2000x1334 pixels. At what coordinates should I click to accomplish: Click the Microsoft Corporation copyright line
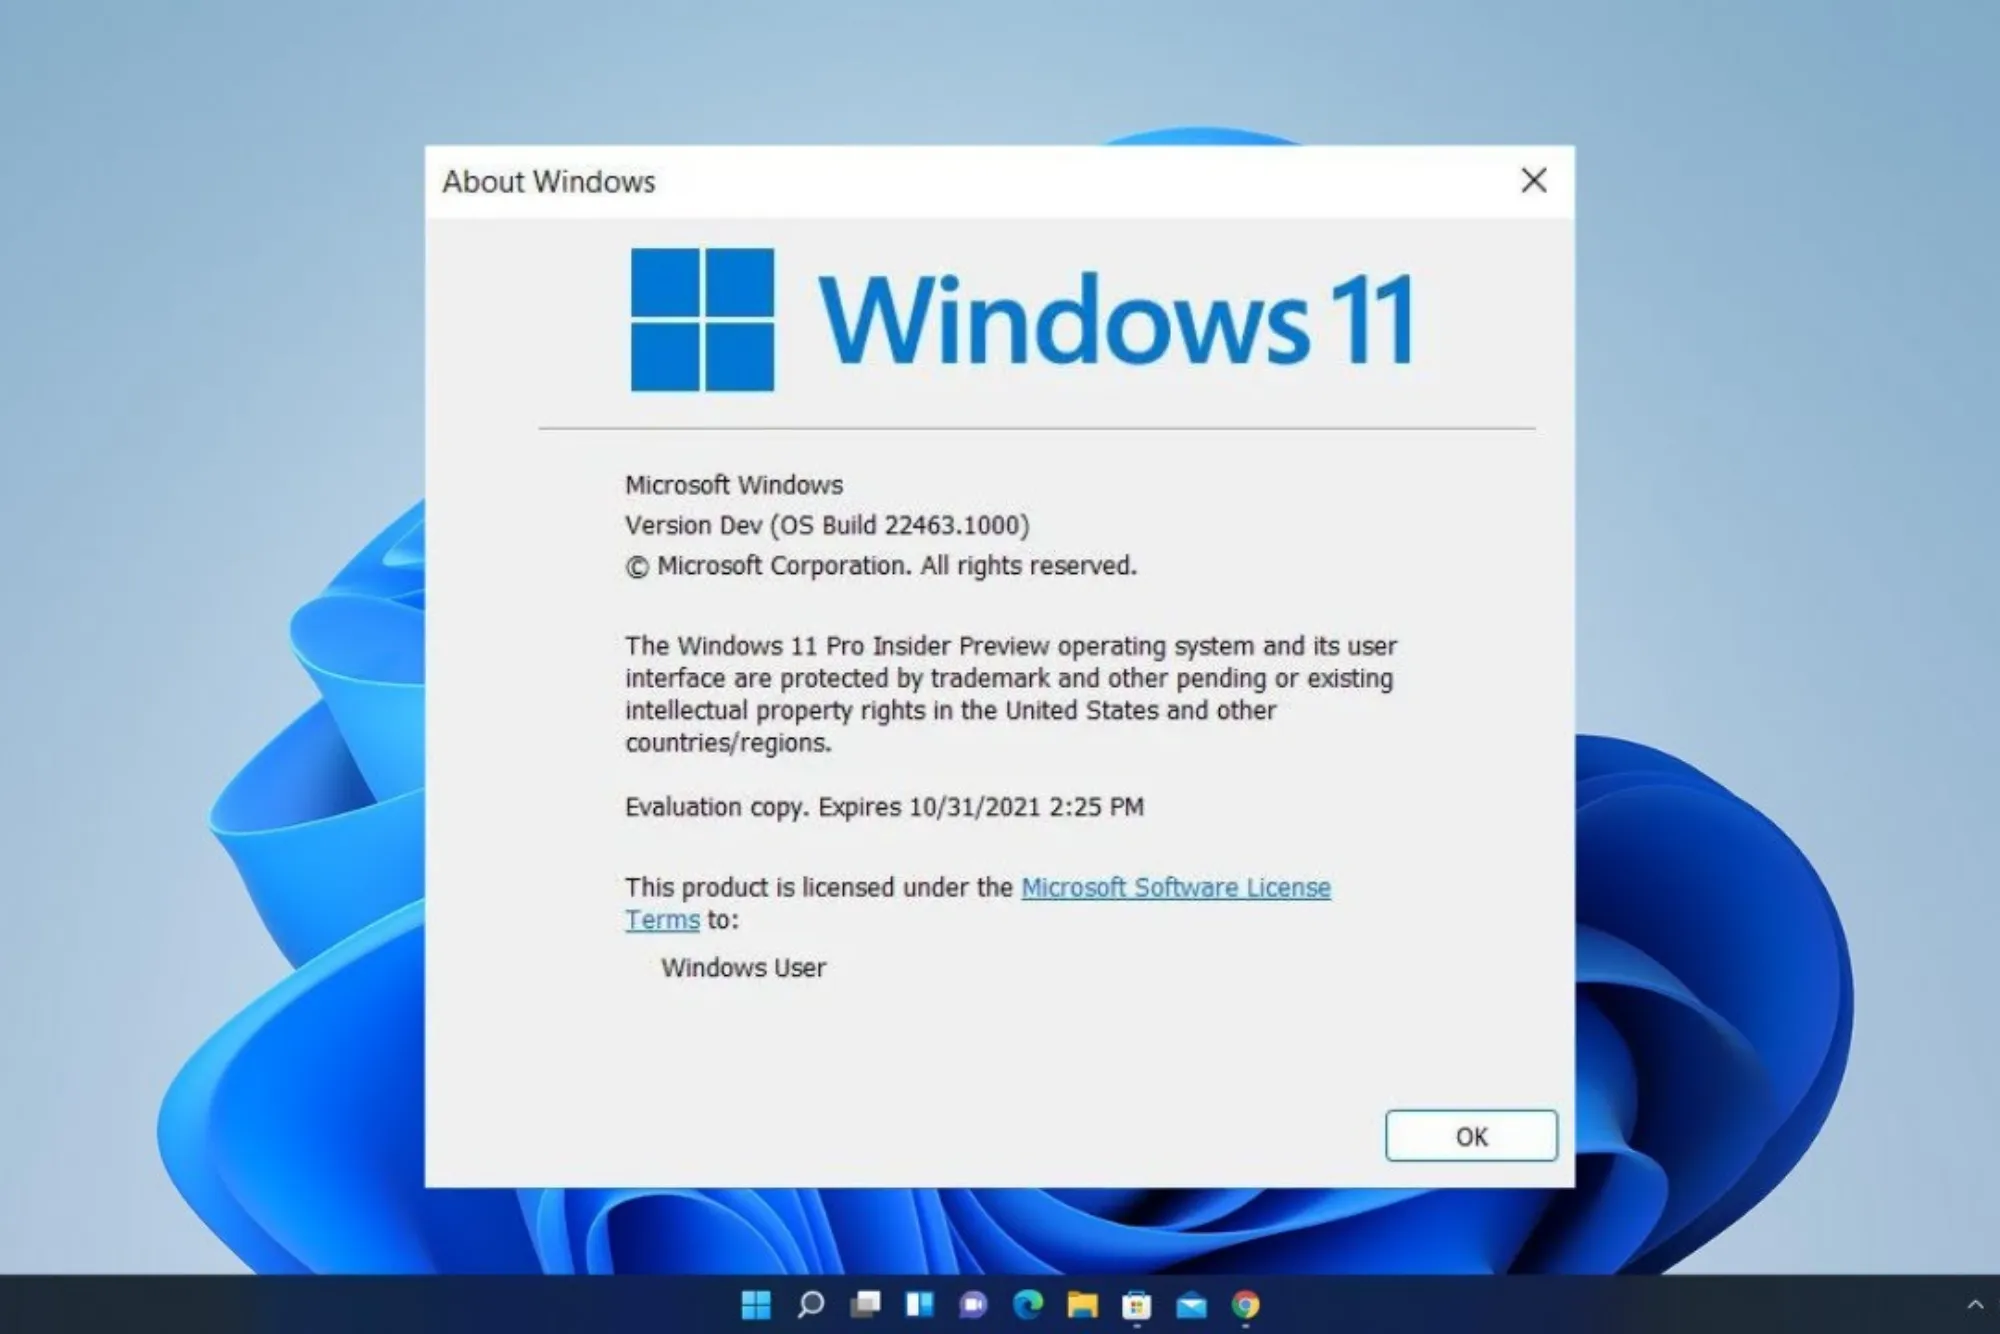point(881,565)
